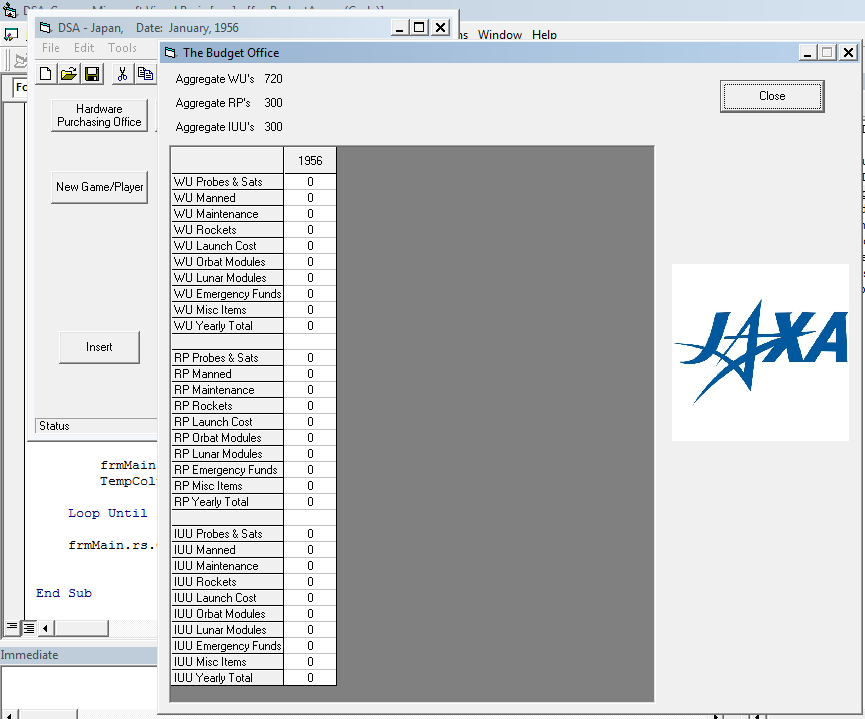Select the IUU Misc Items row label
Screen dimensions: 865x719
[227, 662]
